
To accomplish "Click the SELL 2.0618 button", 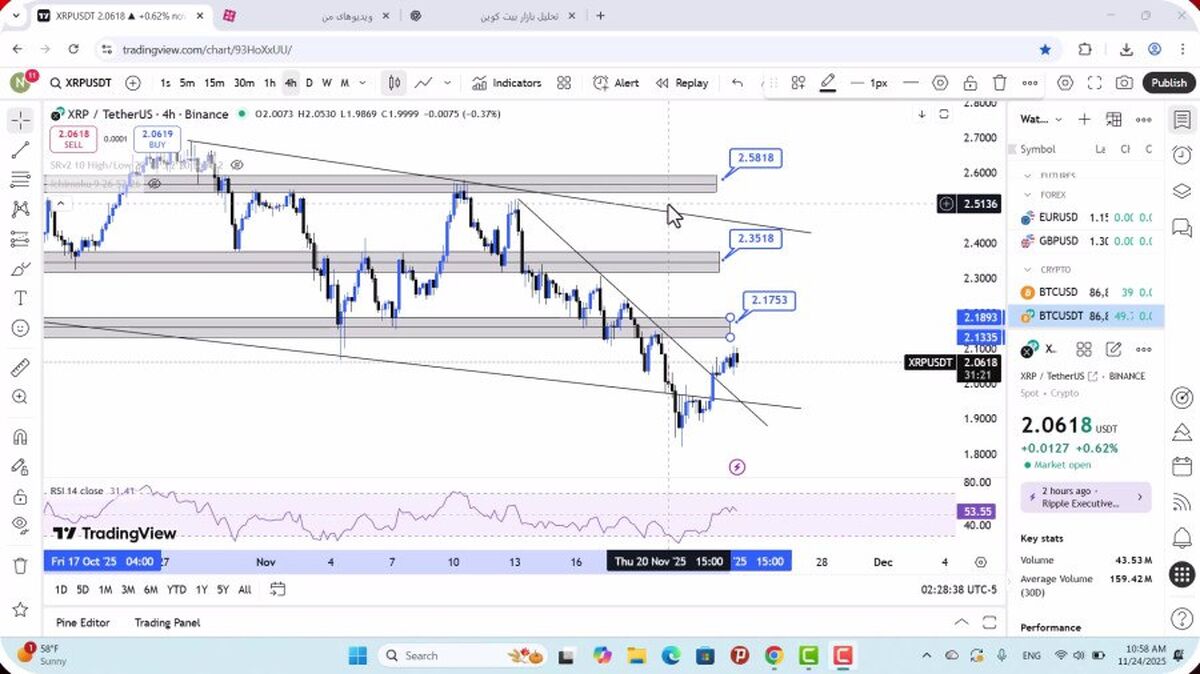I will (x=73, y=138).
